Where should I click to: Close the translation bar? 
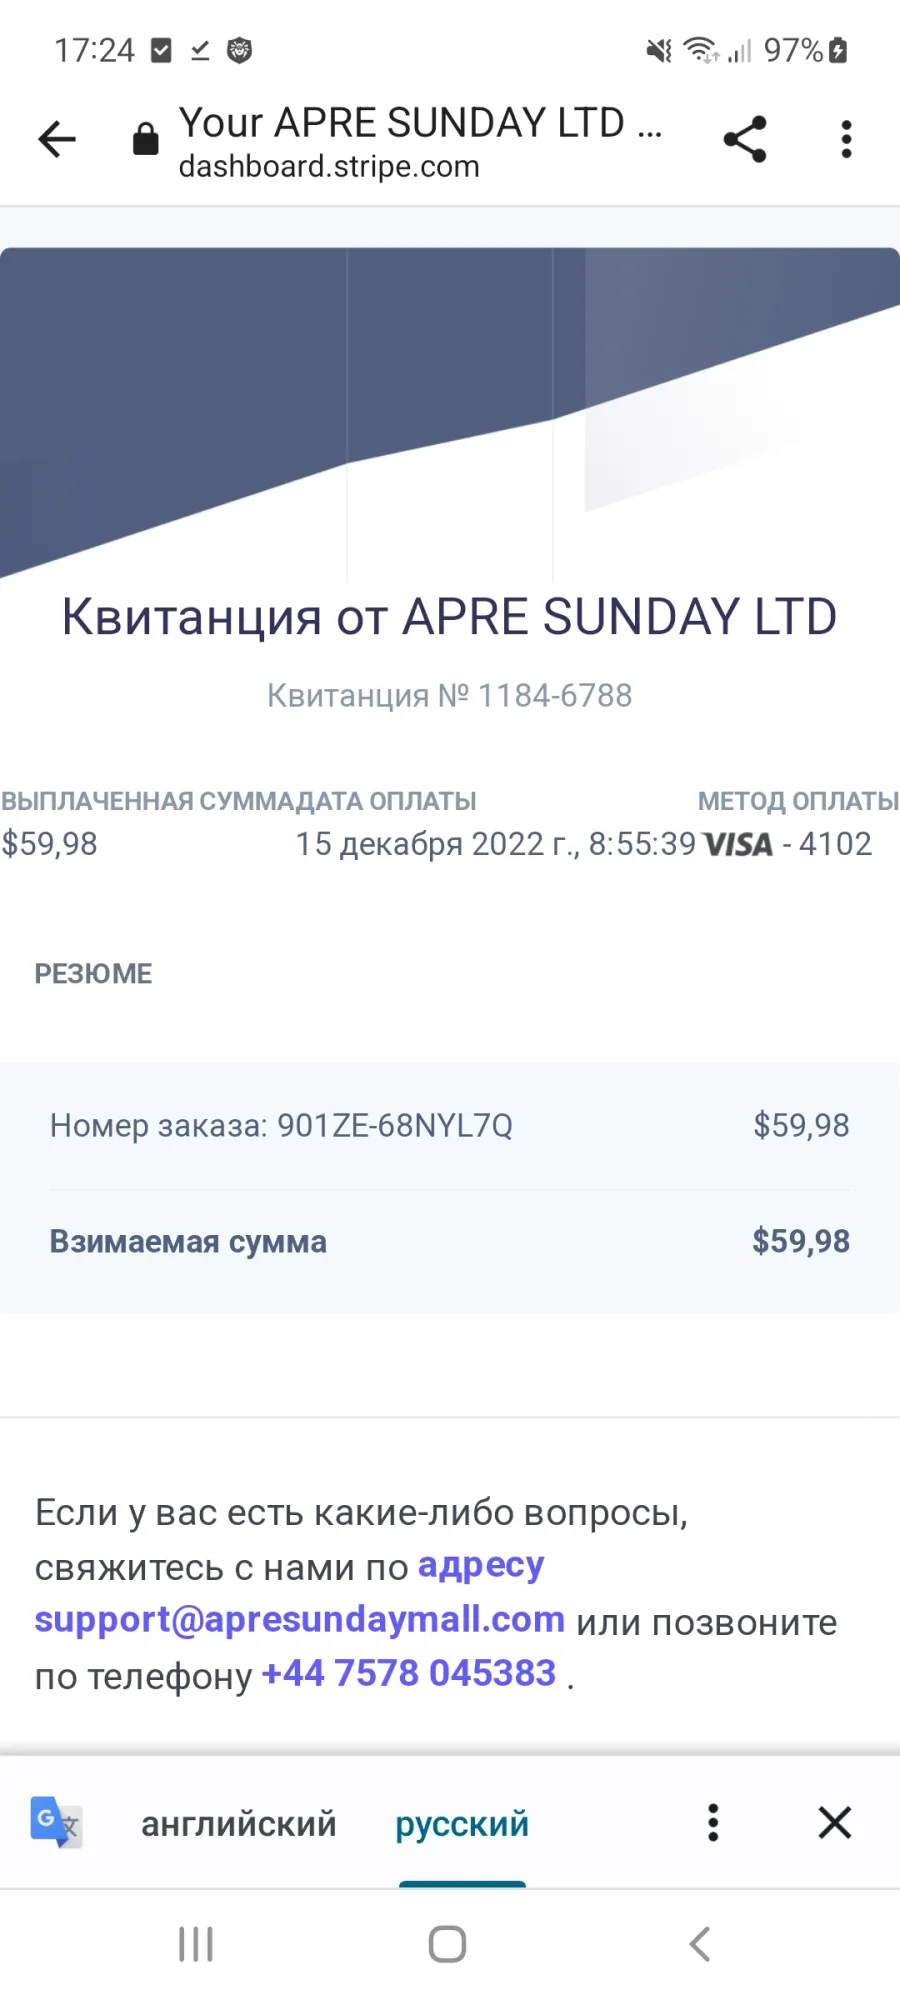[835, 1822]
